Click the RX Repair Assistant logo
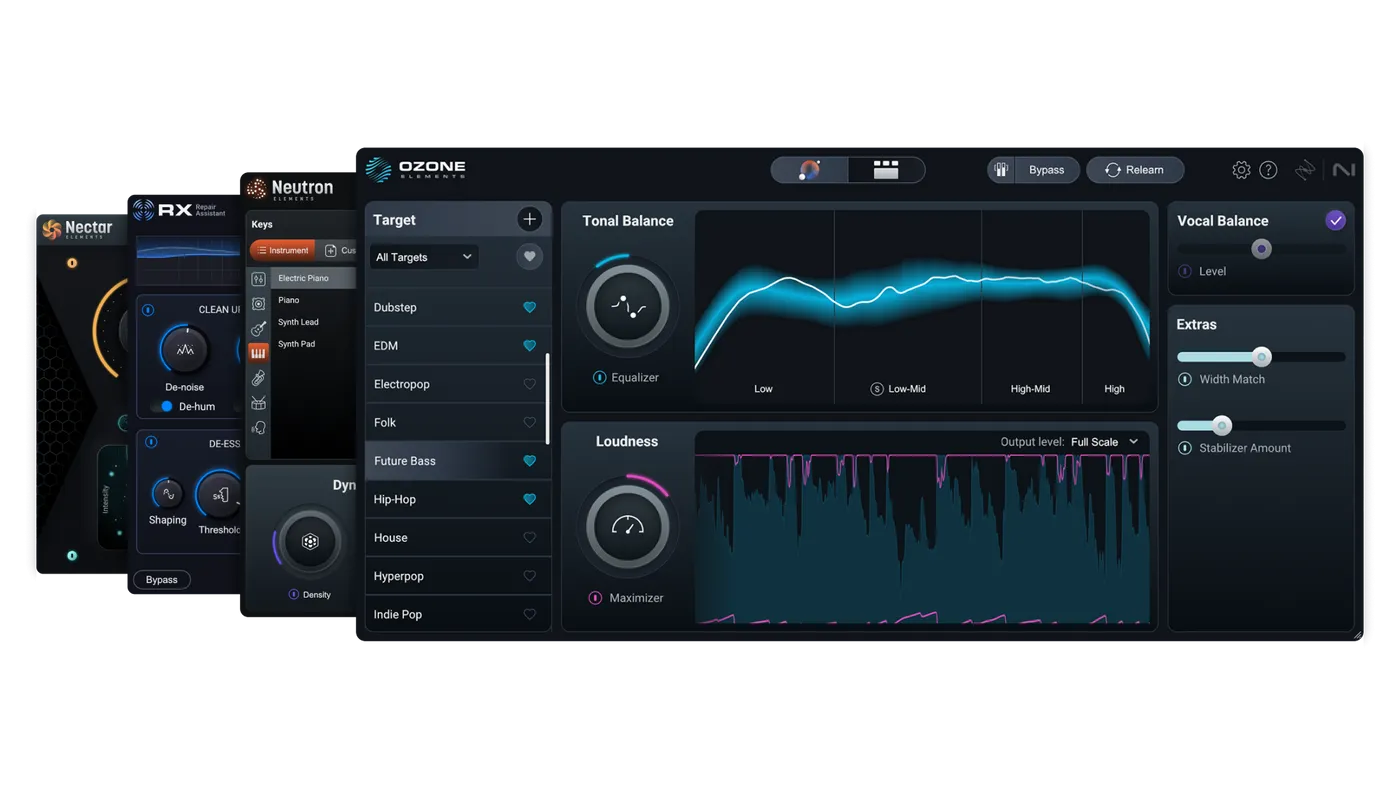The height and width of the screenshot is (788, 1400). 179,209
